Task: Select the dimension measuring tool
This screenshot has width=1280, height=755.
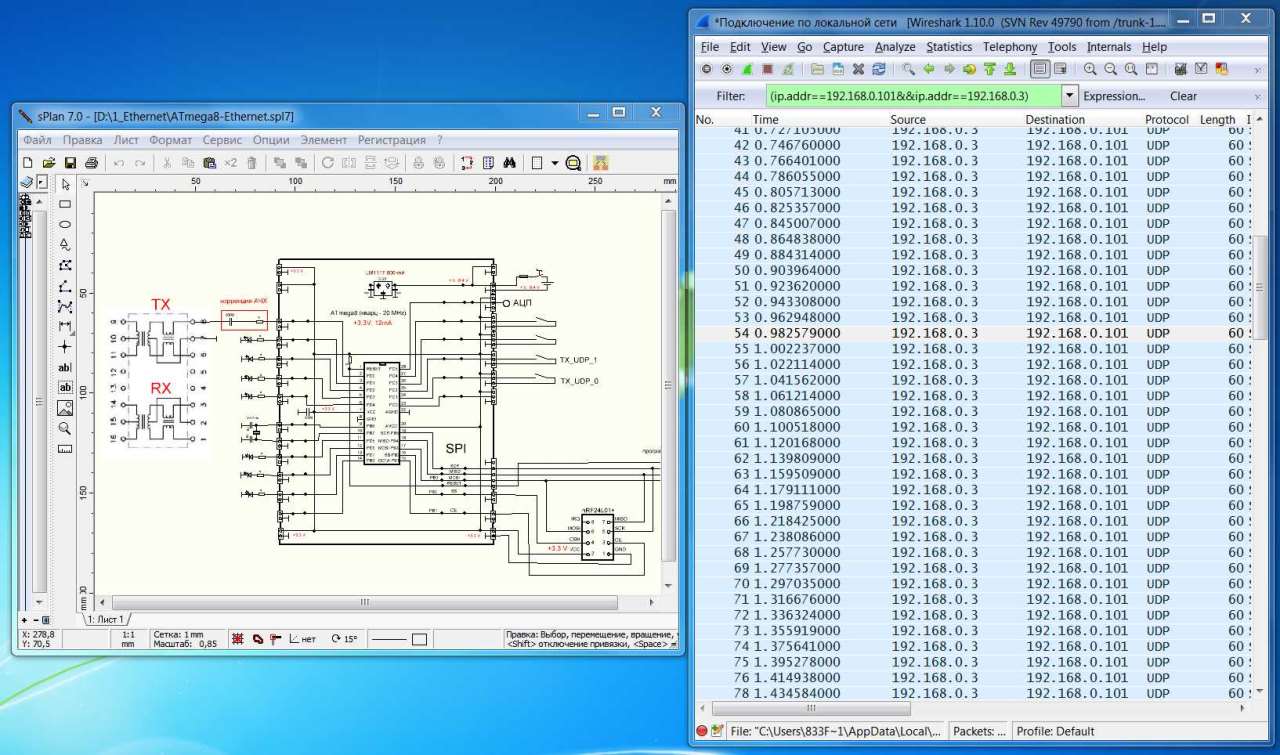Action: pos(65,326)
